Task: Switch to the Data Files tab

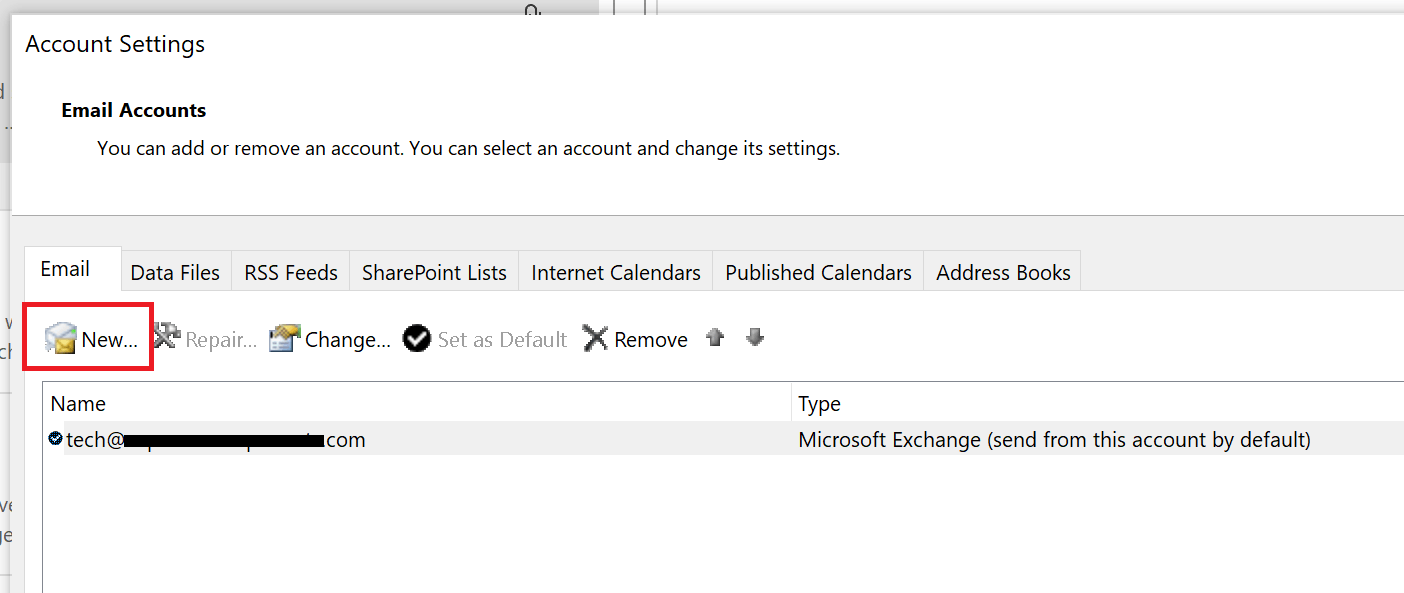Action: tap(175, 271)
